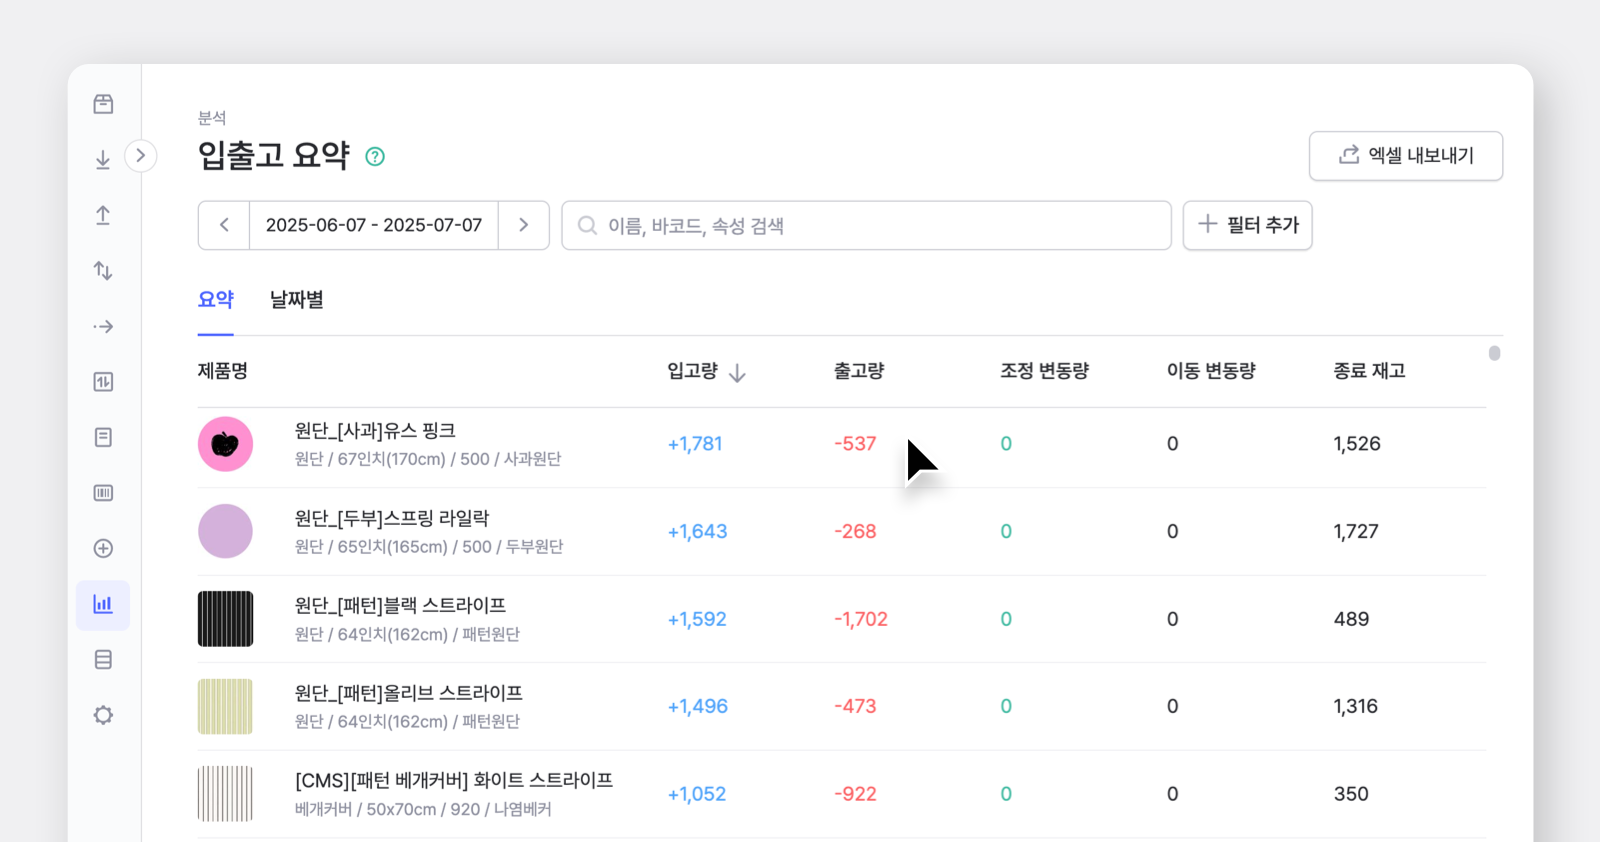Select the 요약 tab
Image resolution: width=1600 pixels, height=842 pixels.
(x=216, y=300)
